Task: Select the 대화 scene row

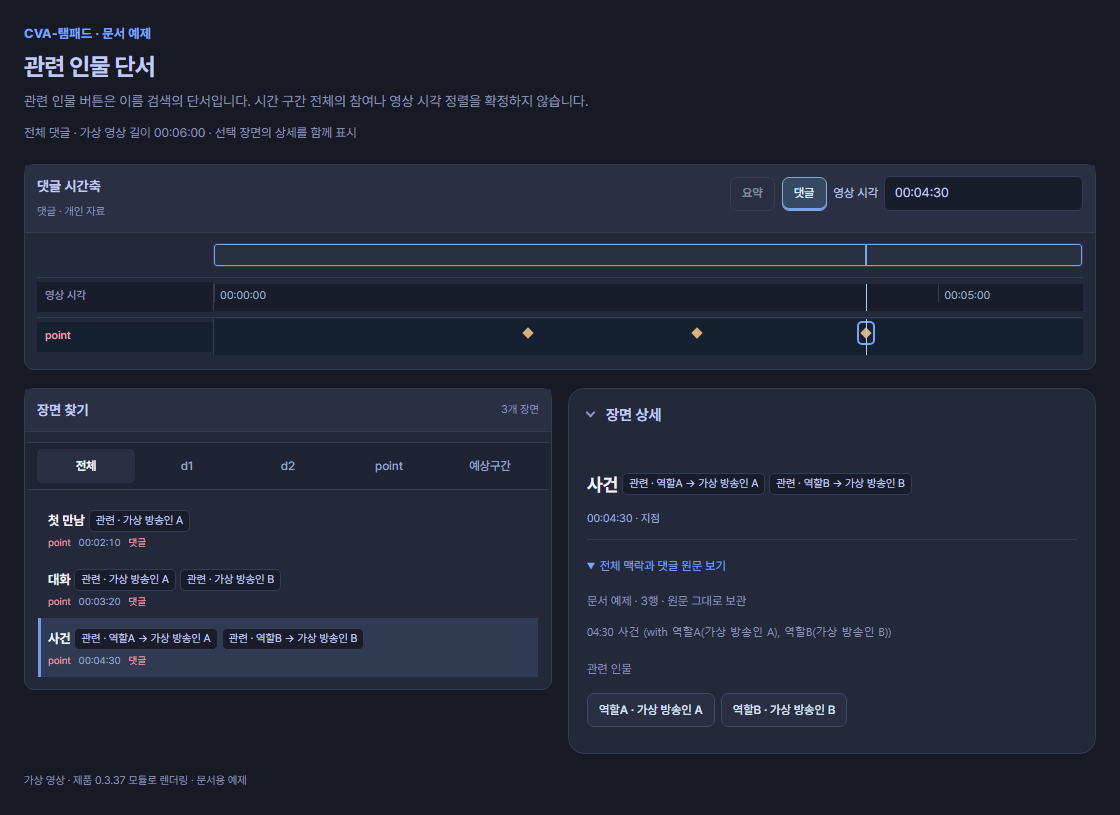Action: click(289, 589)
